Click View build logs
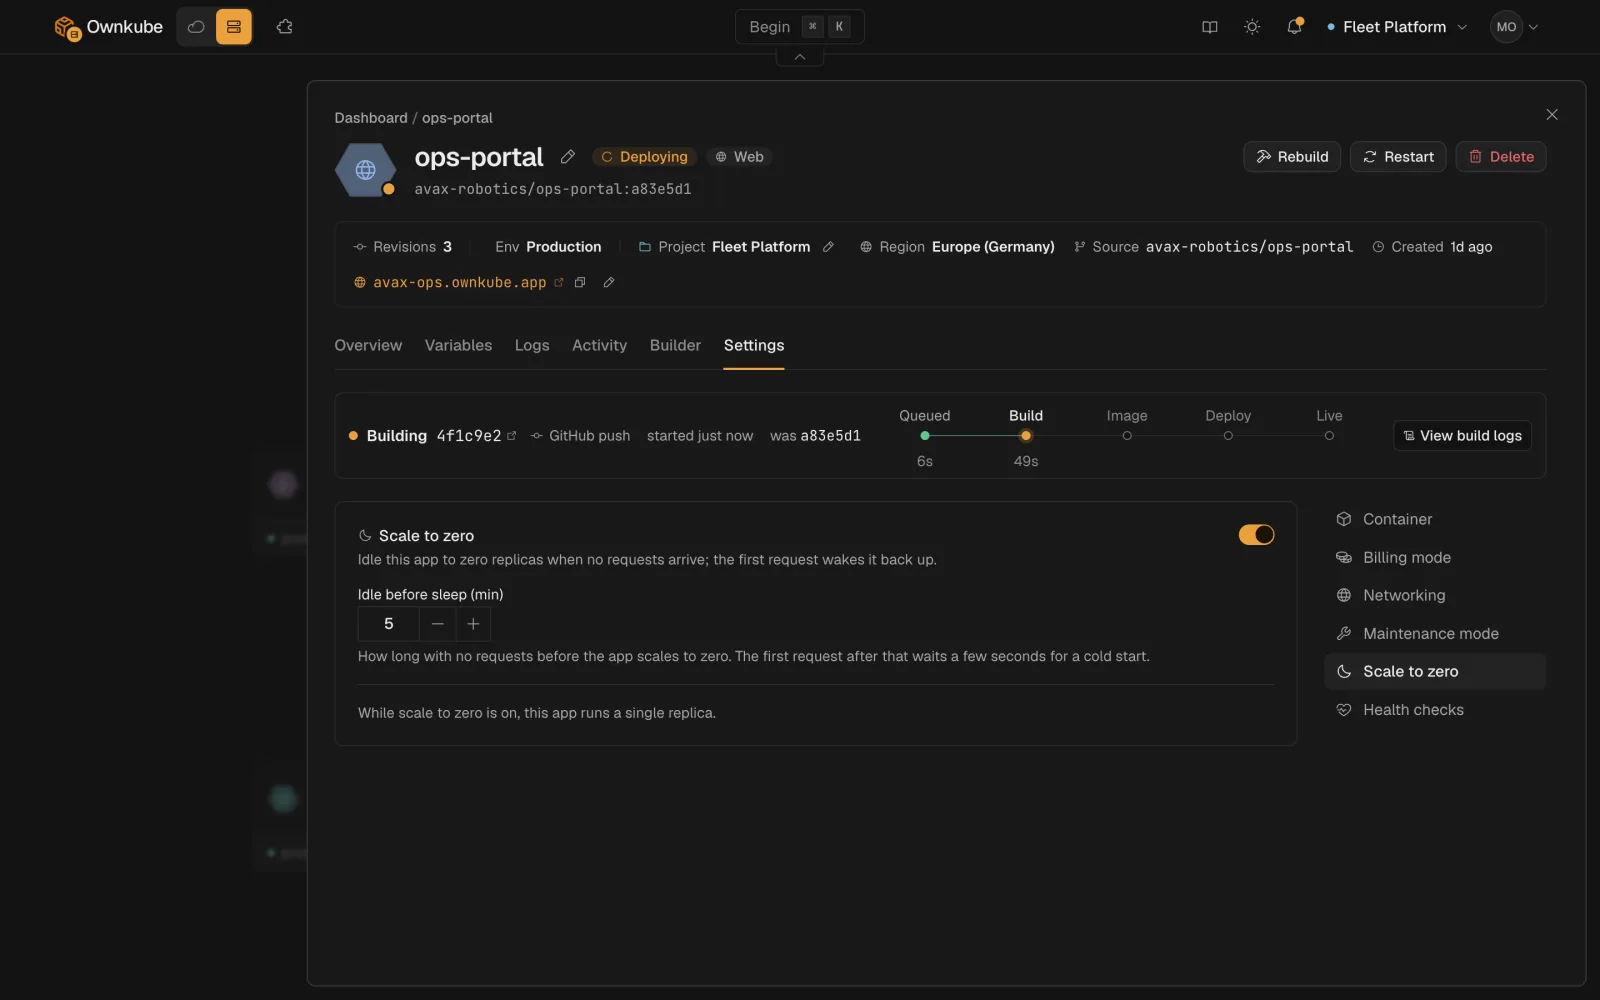The image size is (1600, 1000). pos(1462,436)
